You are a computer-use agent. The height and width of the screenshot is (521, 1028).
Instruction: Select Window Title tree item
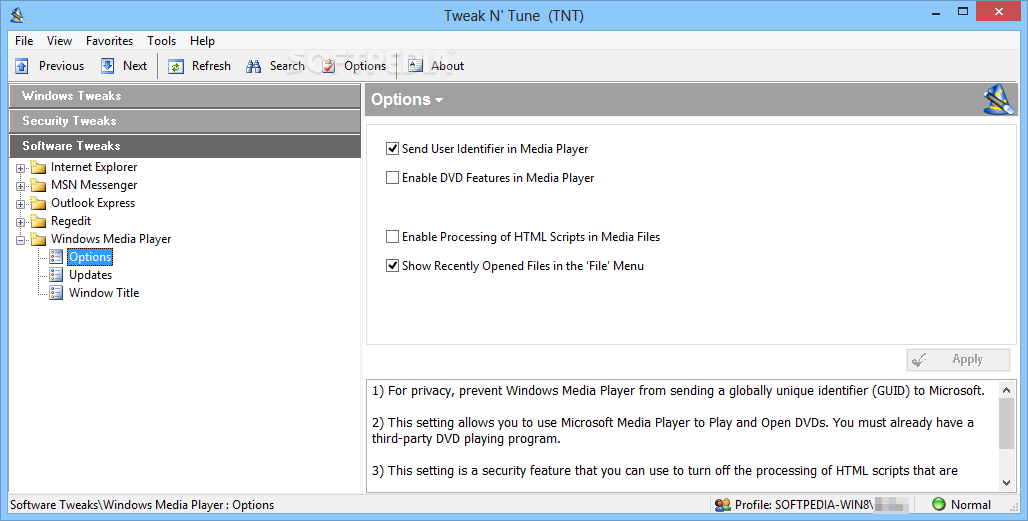pos(104,293)
